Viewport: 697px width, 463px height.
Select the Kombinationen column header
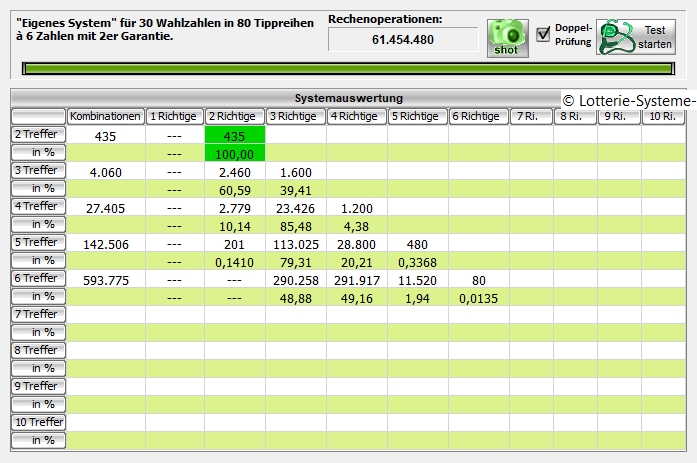[105, 116]
